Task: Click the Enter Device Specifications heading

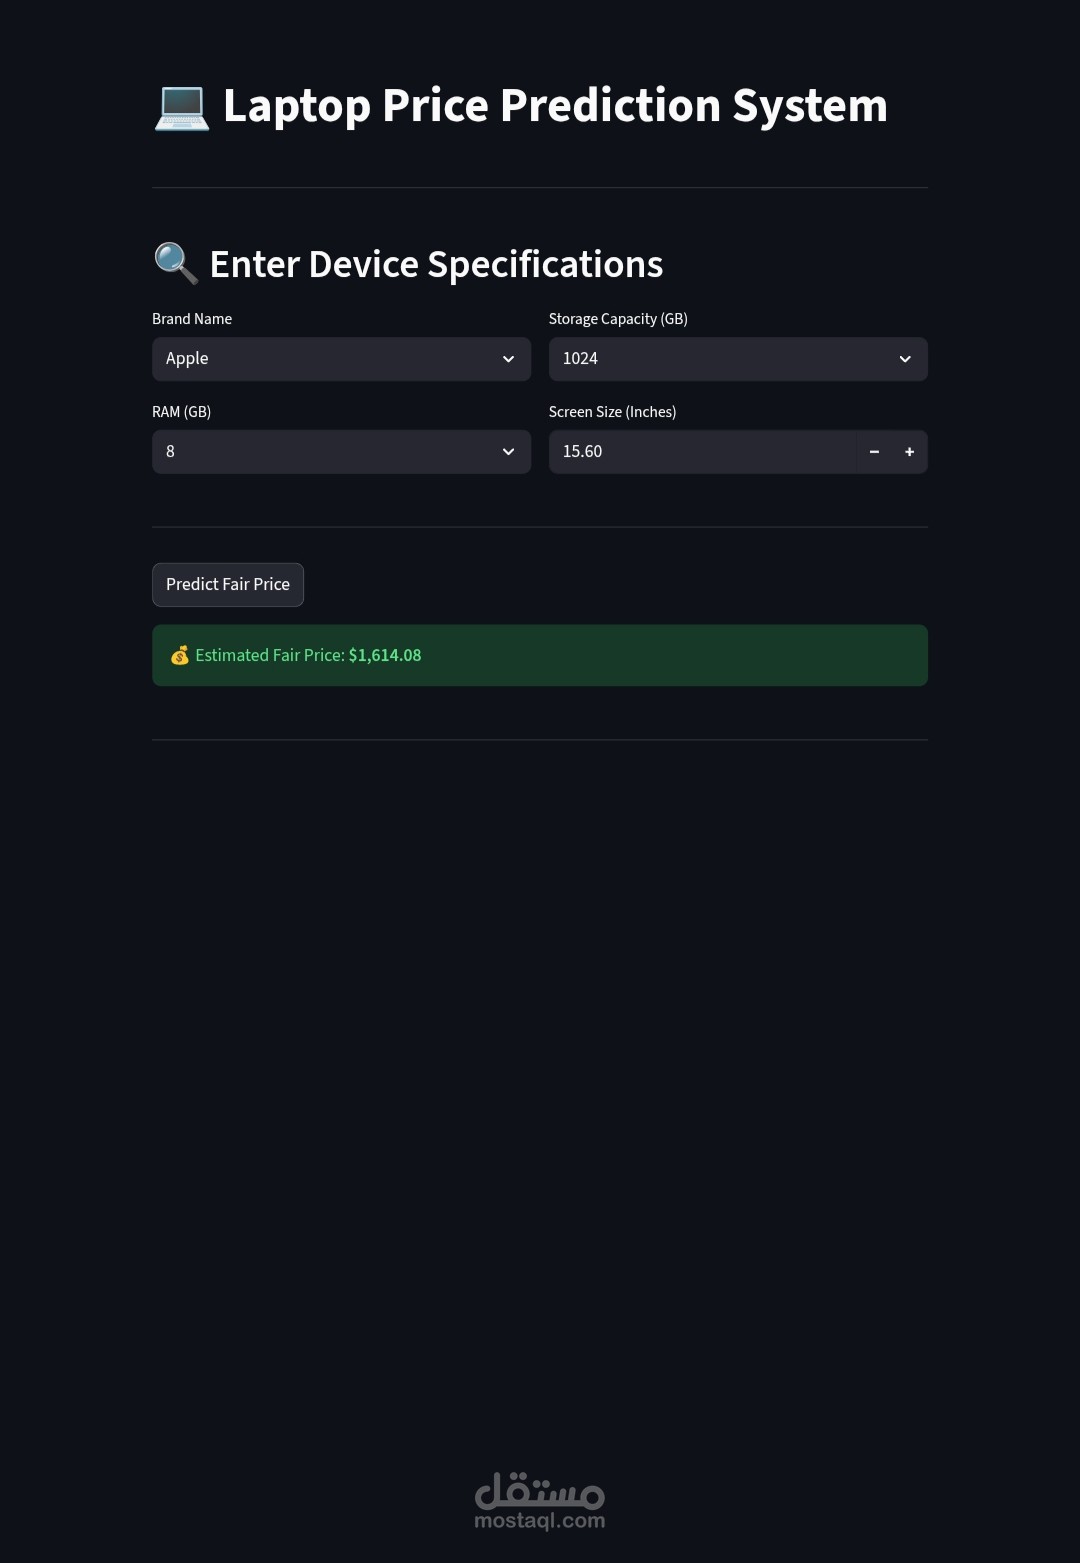Action: pyautogui.click(x=436, y=264)
